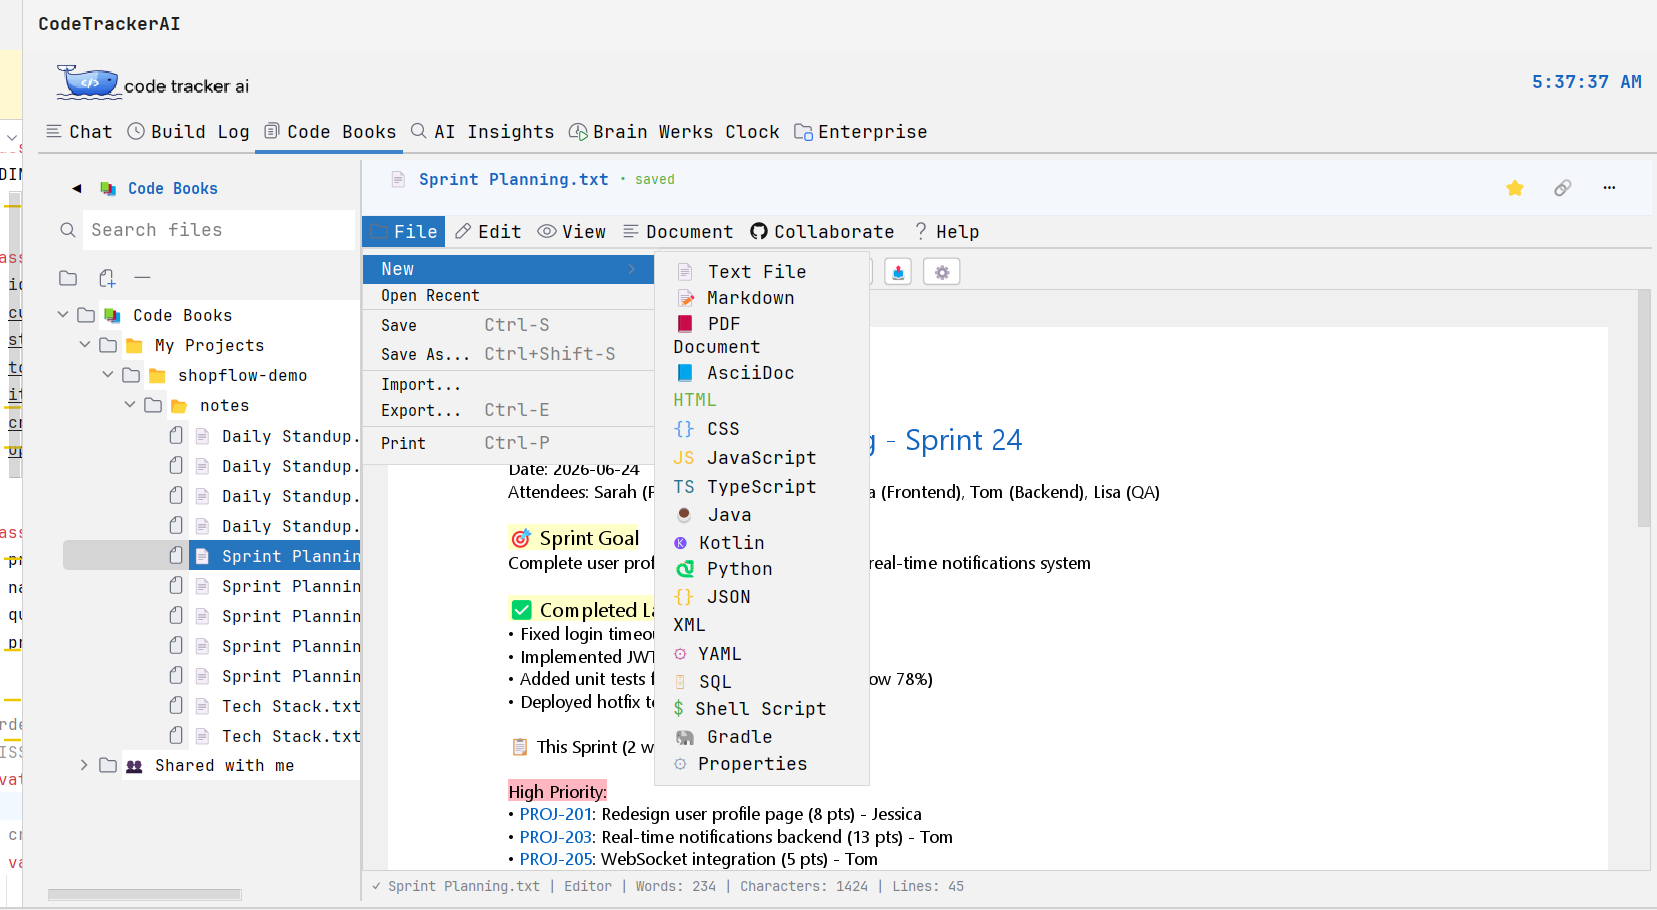
Task: Select Open Recent in File menu
Action: tap(508, 296)
